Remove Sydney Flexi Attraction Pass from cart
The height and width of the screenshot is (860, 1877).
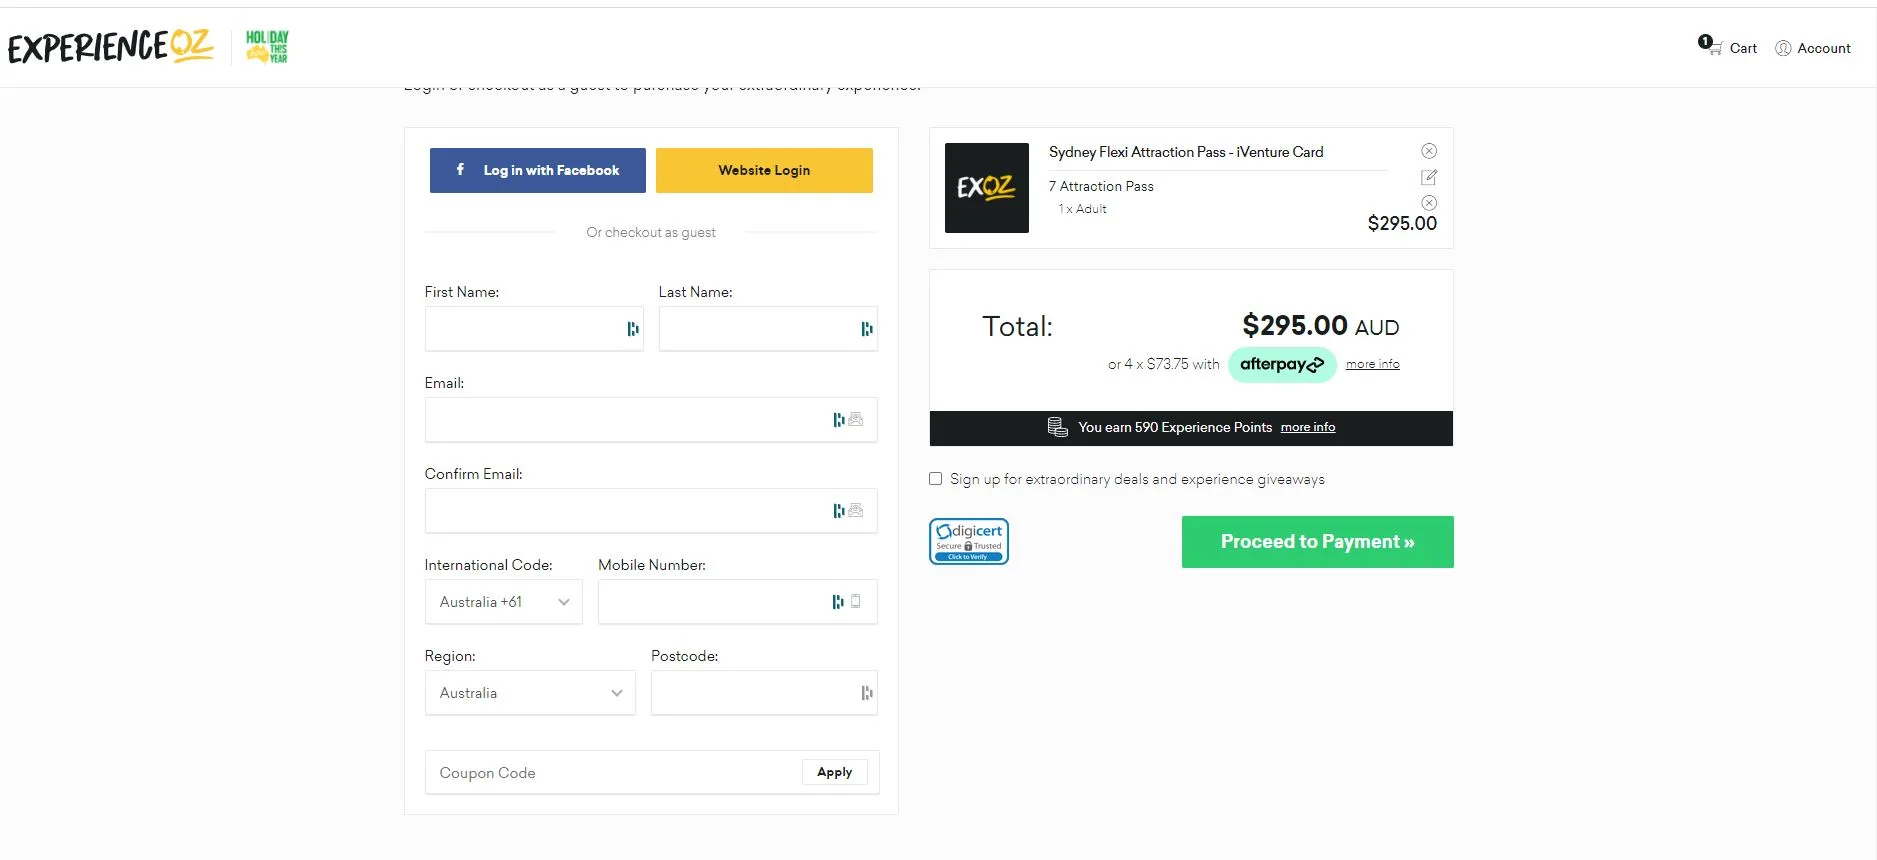click(x=1429, y=151)
